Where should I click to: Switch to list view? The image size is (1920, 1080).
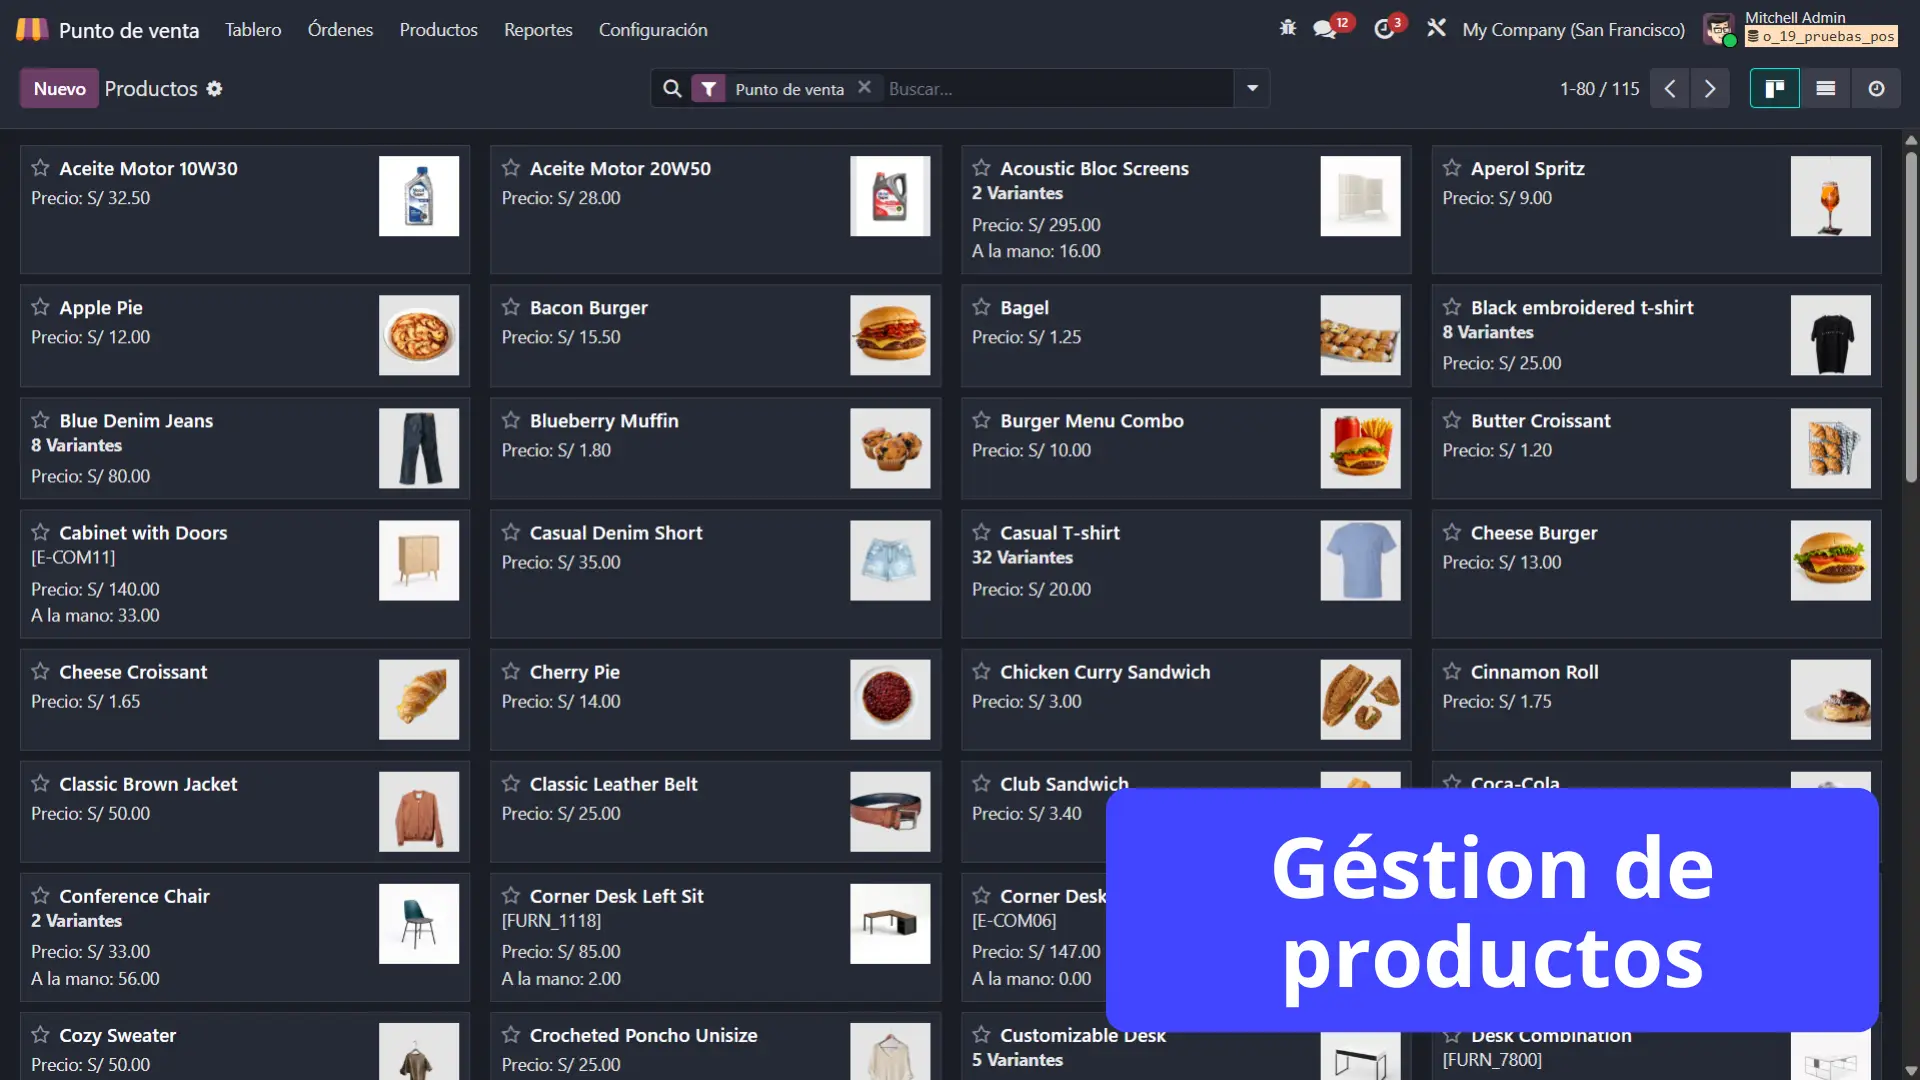pyautogui.click(x=1826, y=89)
